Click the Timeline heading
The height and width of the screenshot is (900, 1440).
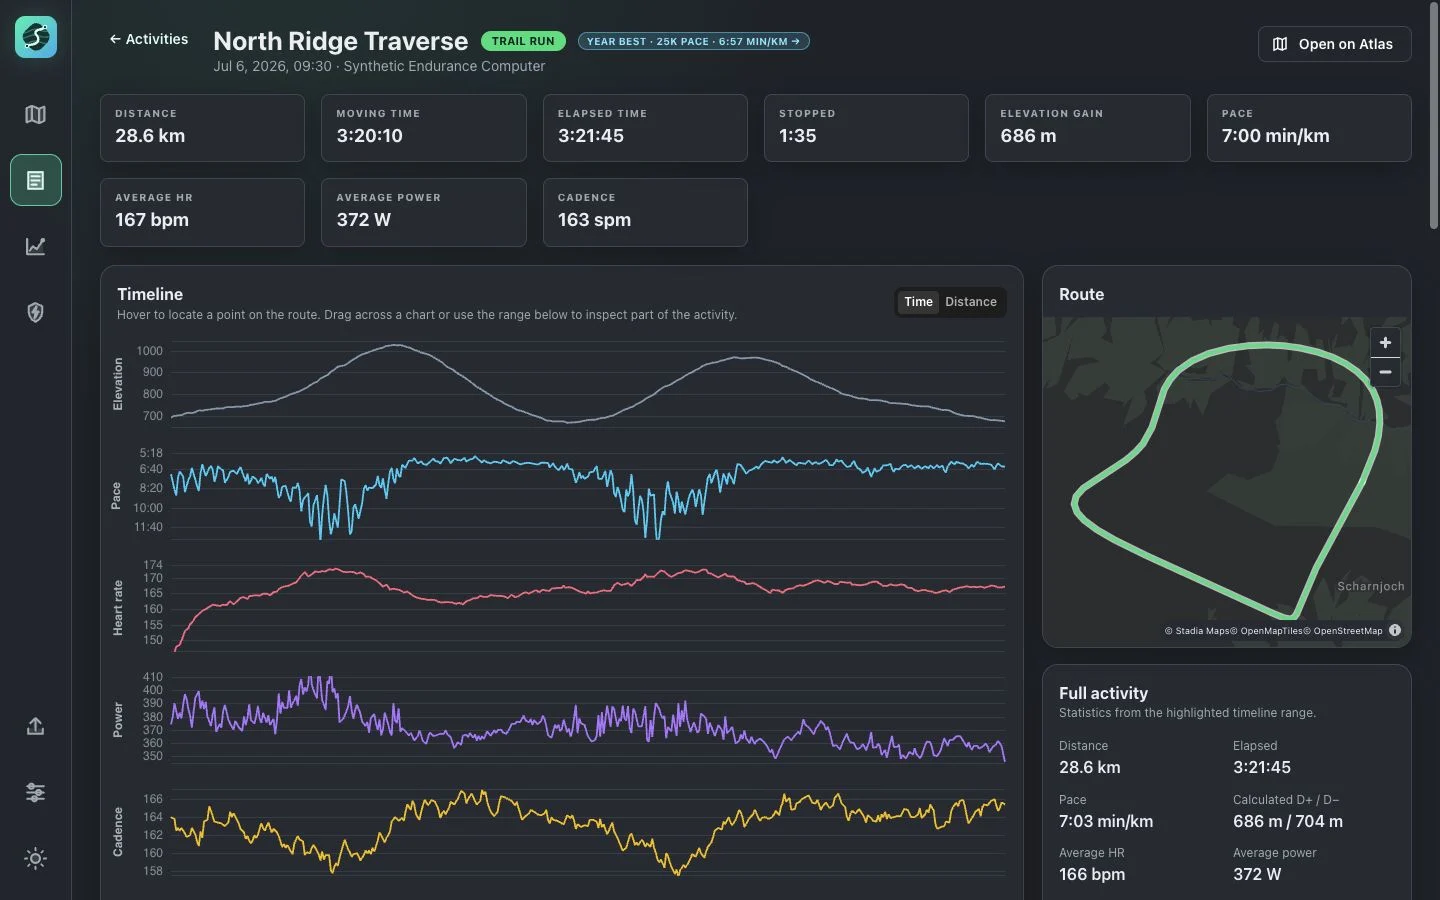(150, 294)
